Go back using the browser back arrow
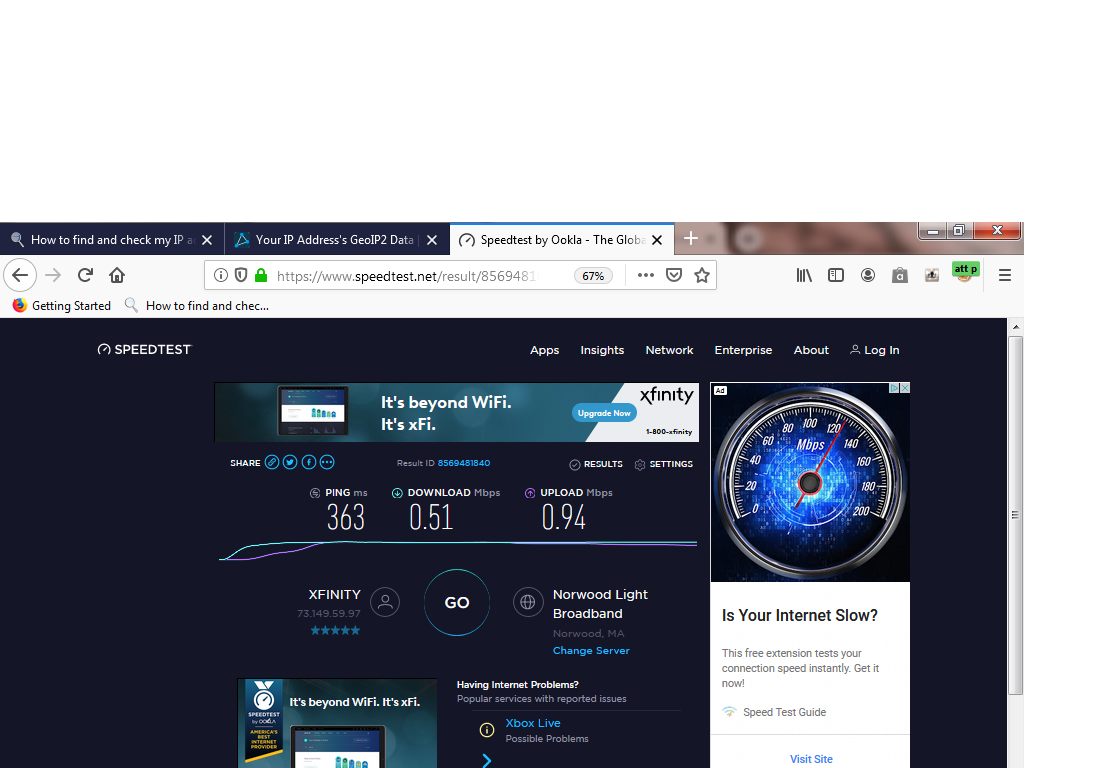1094x768 pixels. 20,276
